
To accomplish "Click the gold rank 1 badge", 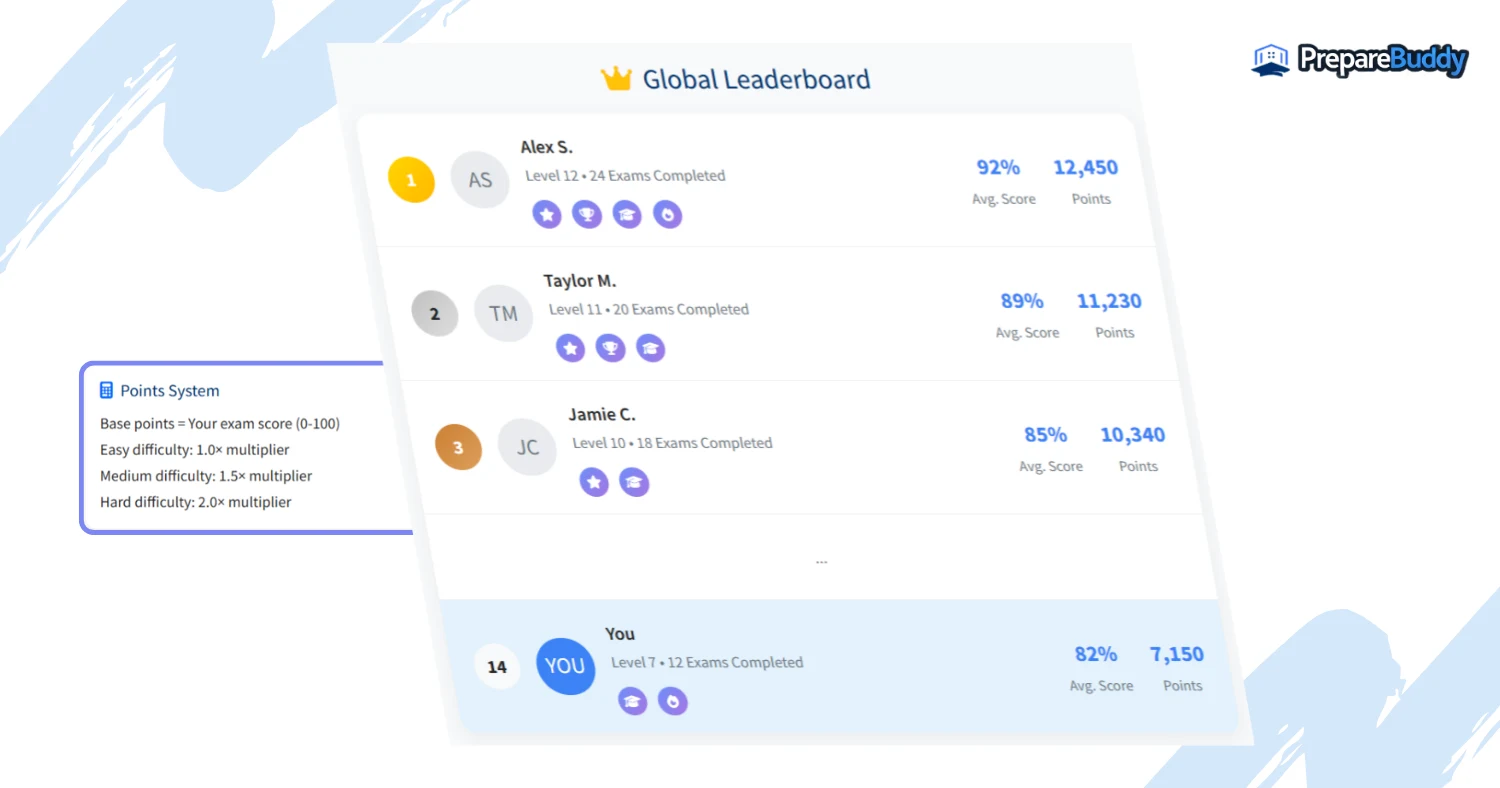I will click(x=411, y=181).
